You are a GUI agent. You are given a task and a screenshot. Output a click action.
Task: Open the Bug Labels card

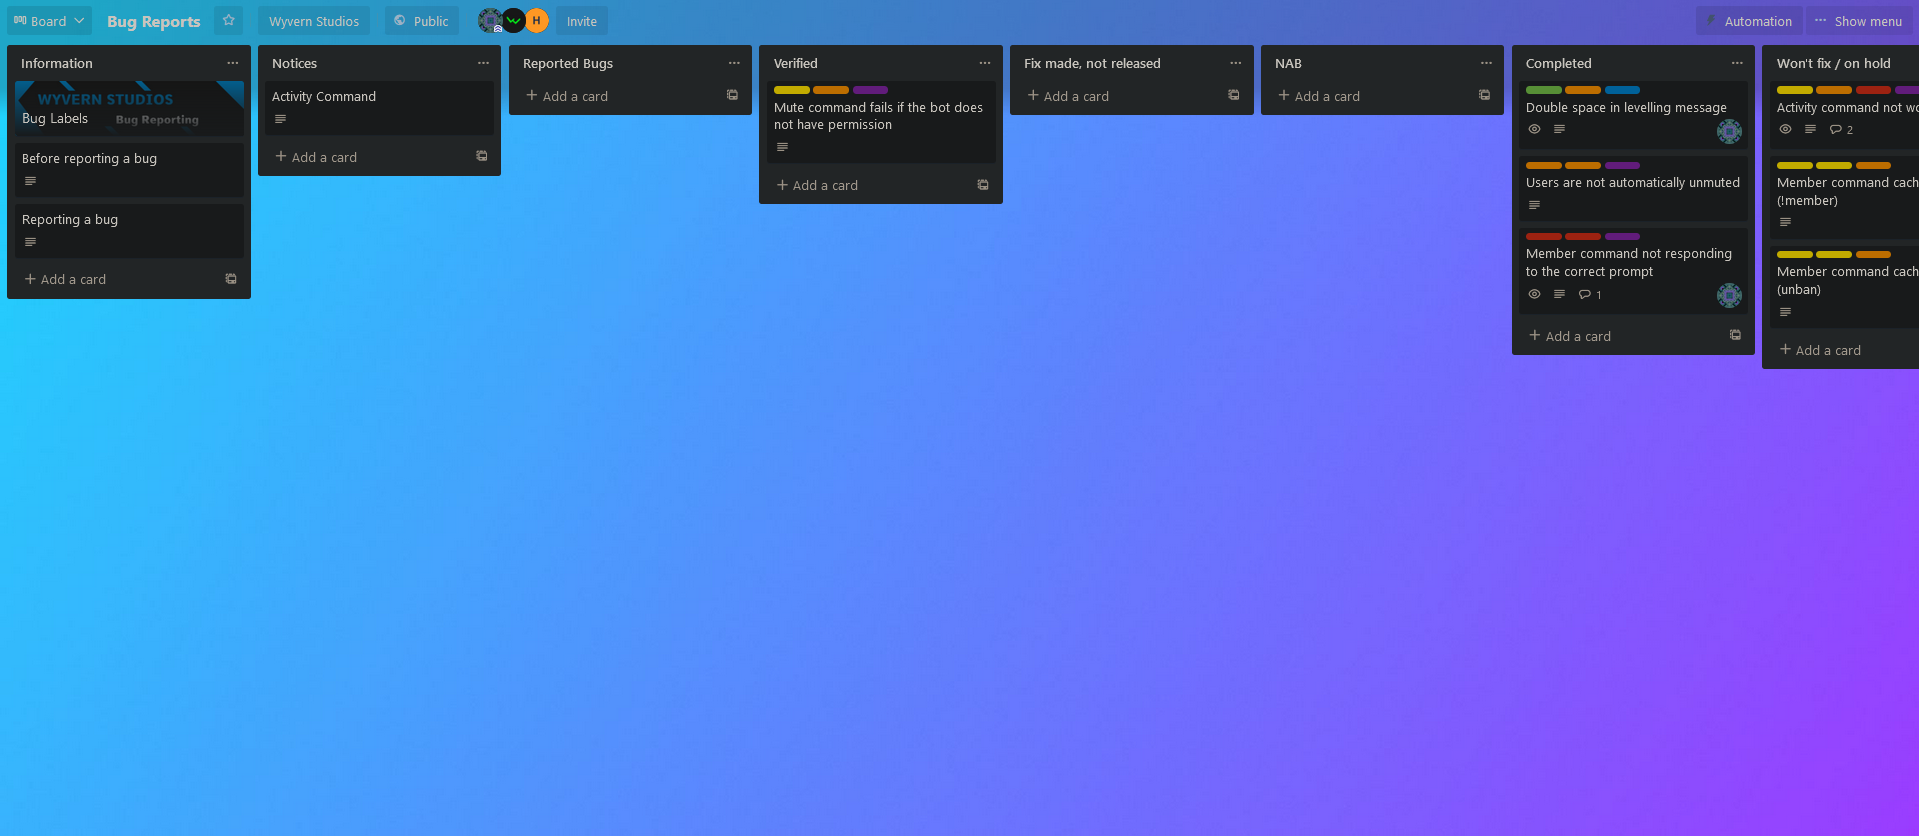pos(129,108)
